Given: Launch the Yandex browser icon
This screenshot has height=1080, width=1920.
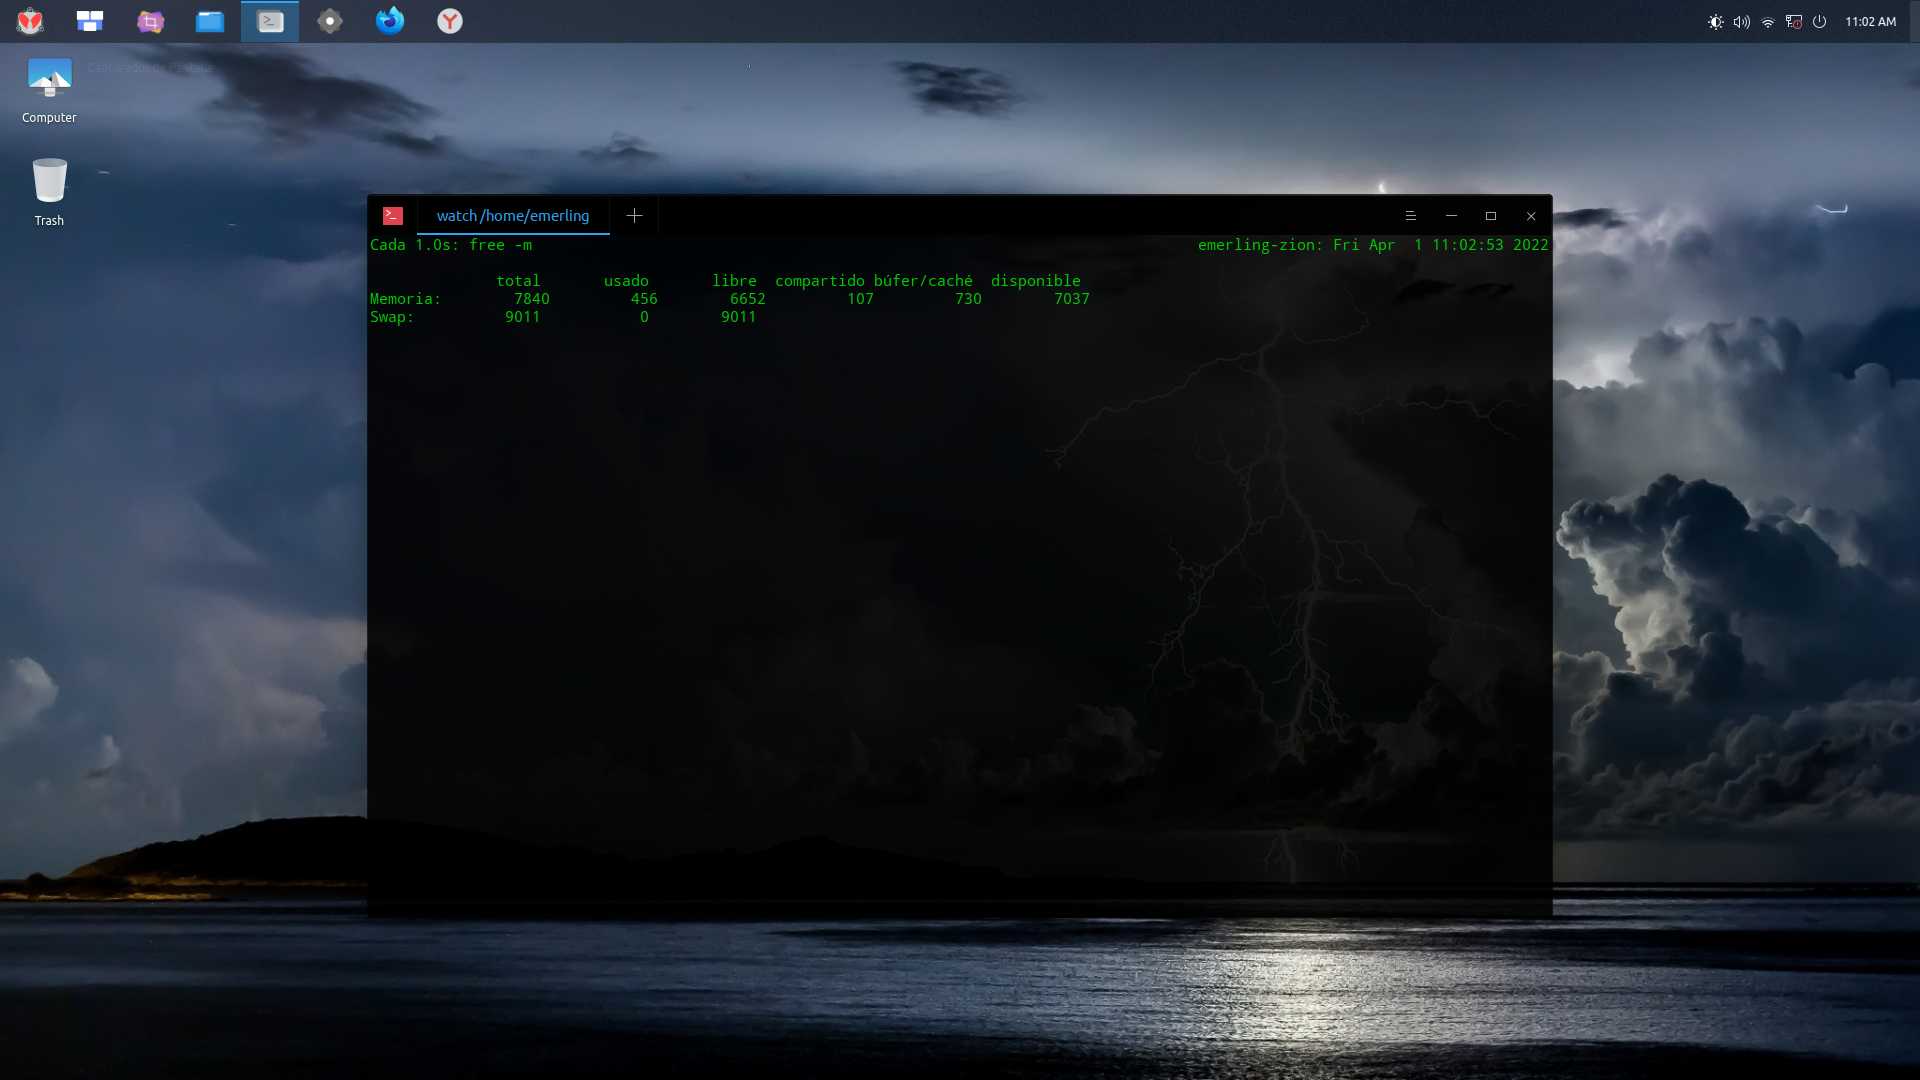Looking at the screenshot, I should tap(450, 21).
